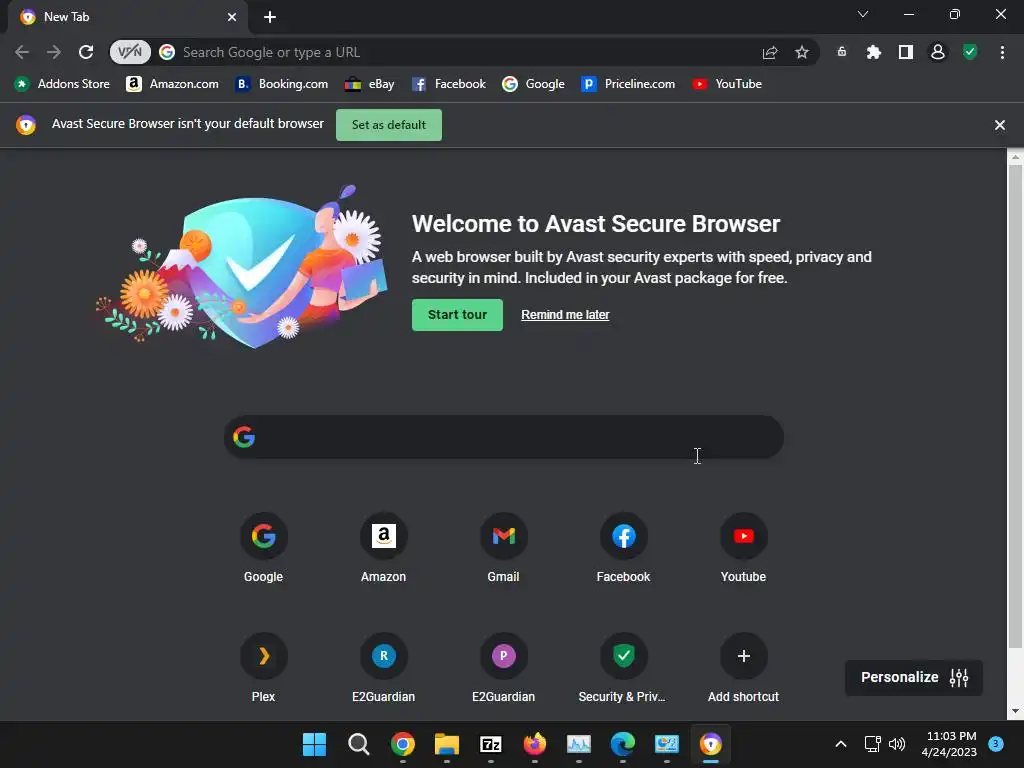This screenshot has height=768, width=1024.
Task: Open the Security & Priv... shortcut tile
Action: 624,667
